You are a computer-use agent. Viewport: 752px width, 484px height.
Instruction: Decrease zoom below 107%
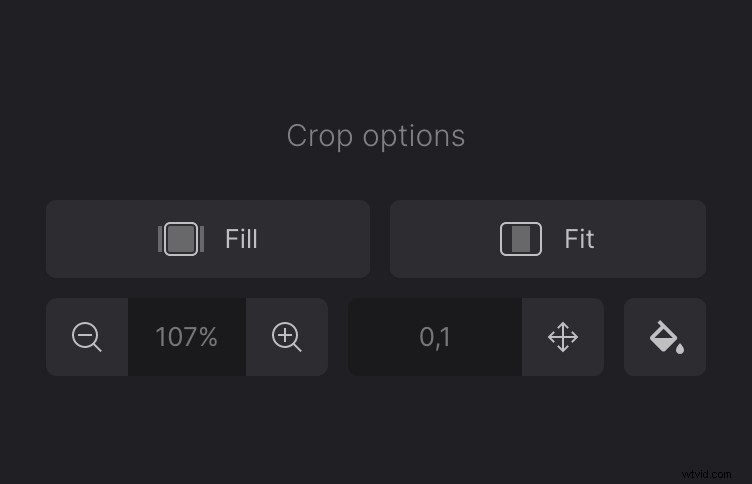click(x=87, y=337)
